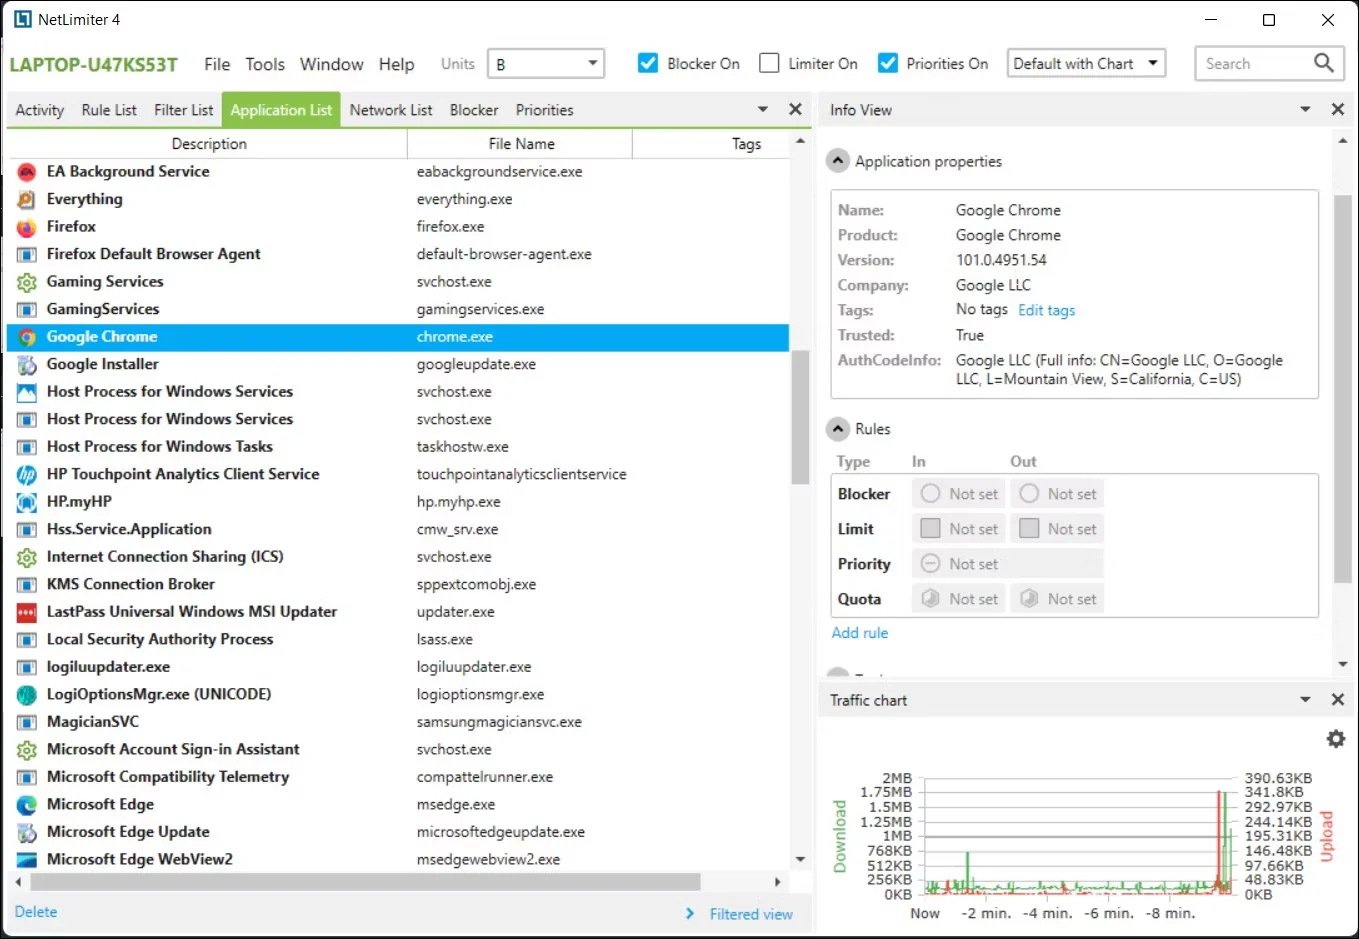Image resolution: width=1359 pixels, height=939 pixels.
Task: Click the Internet Connection Sharing gear icon
Action: (x=27, y=557)
